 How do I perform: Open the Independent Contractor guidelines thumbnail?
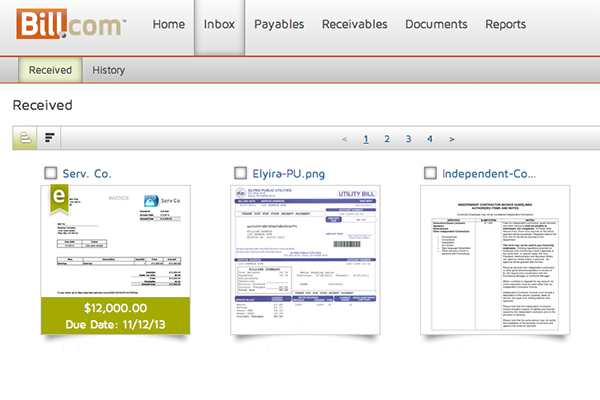tap(495, 260)
